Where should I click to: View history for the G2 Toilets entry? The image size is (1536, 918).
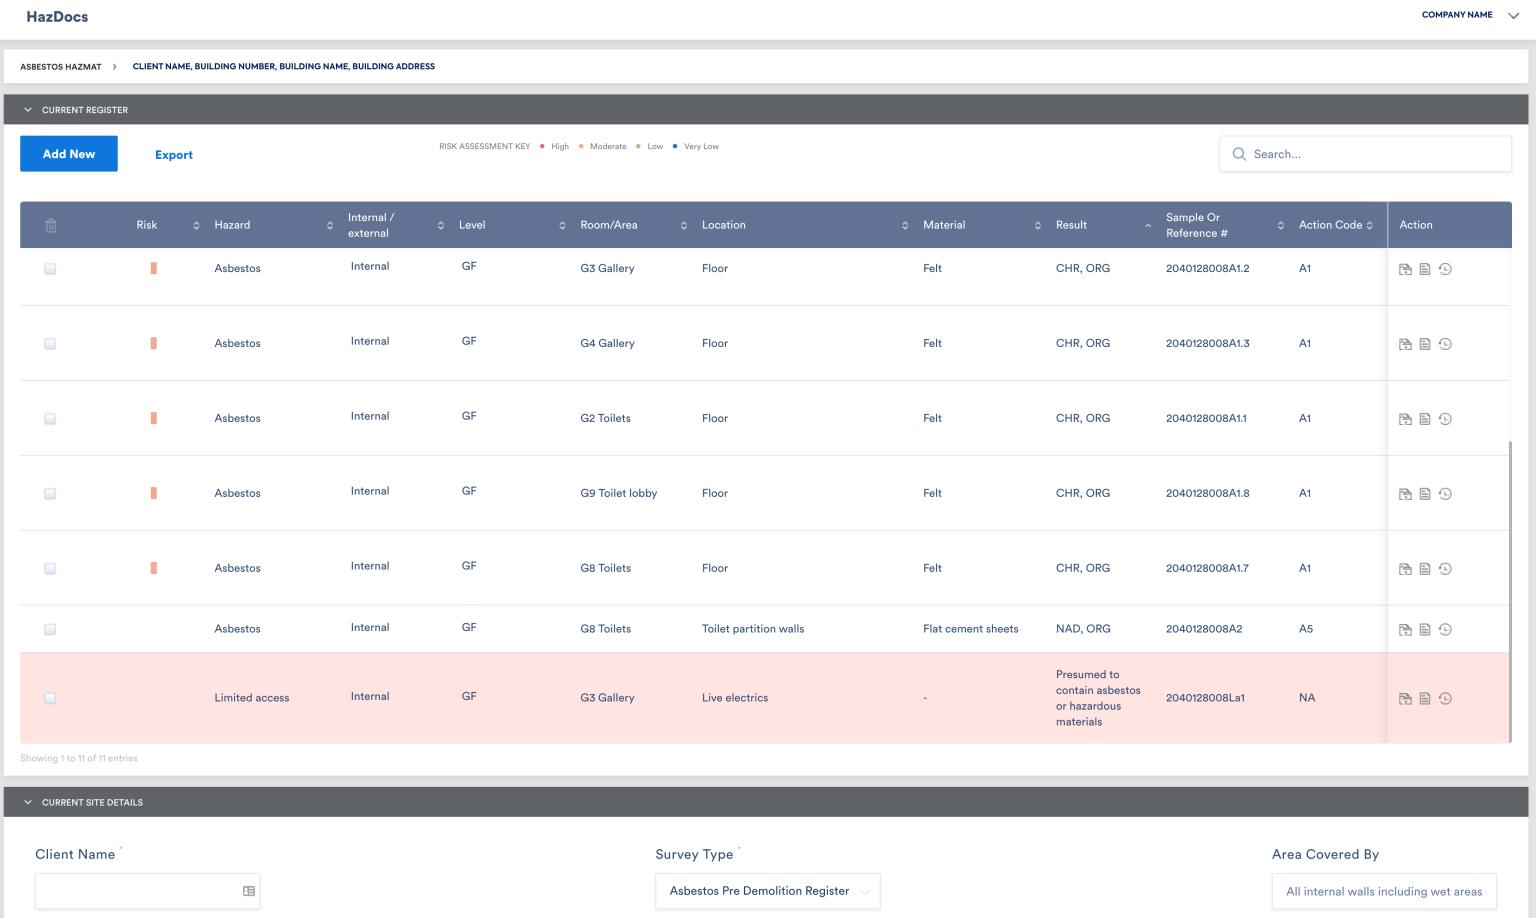[1444, 418]
